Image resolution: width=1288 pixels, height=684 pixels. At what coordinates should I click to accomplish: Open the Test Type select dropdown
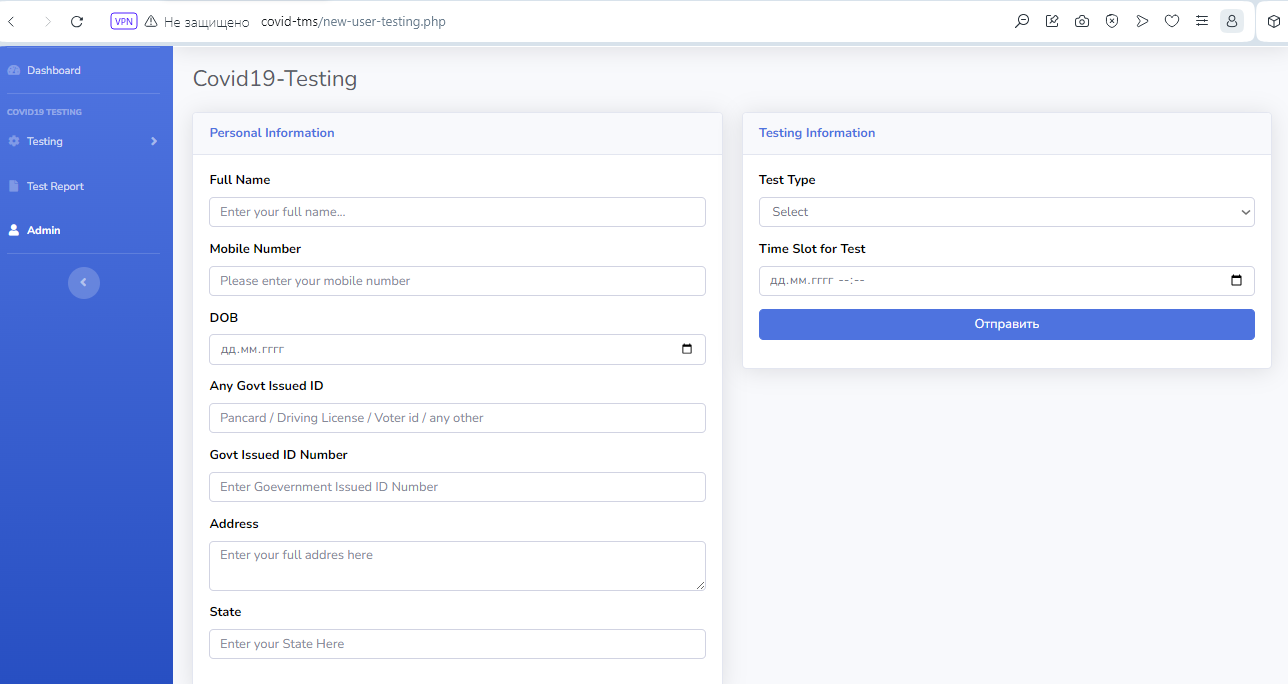coord(1006,212)
